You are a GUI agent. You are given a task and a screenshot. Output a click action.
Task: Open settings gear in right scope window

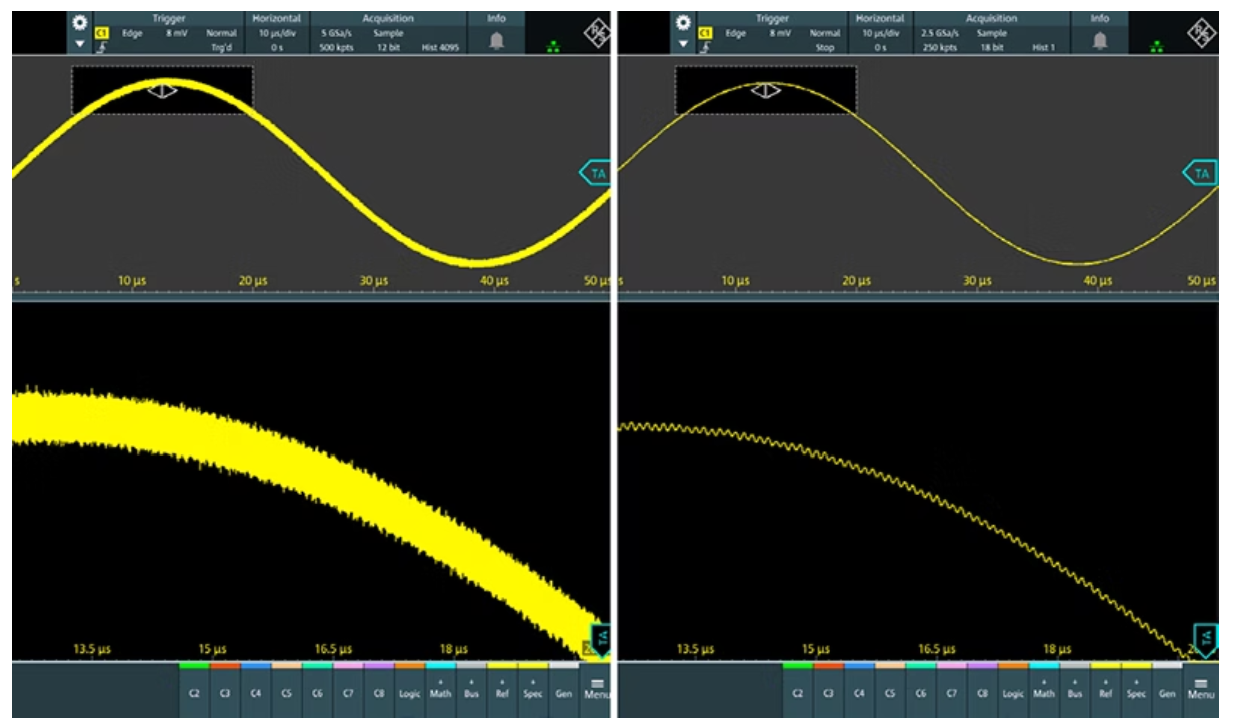click(x=684, y=23)
